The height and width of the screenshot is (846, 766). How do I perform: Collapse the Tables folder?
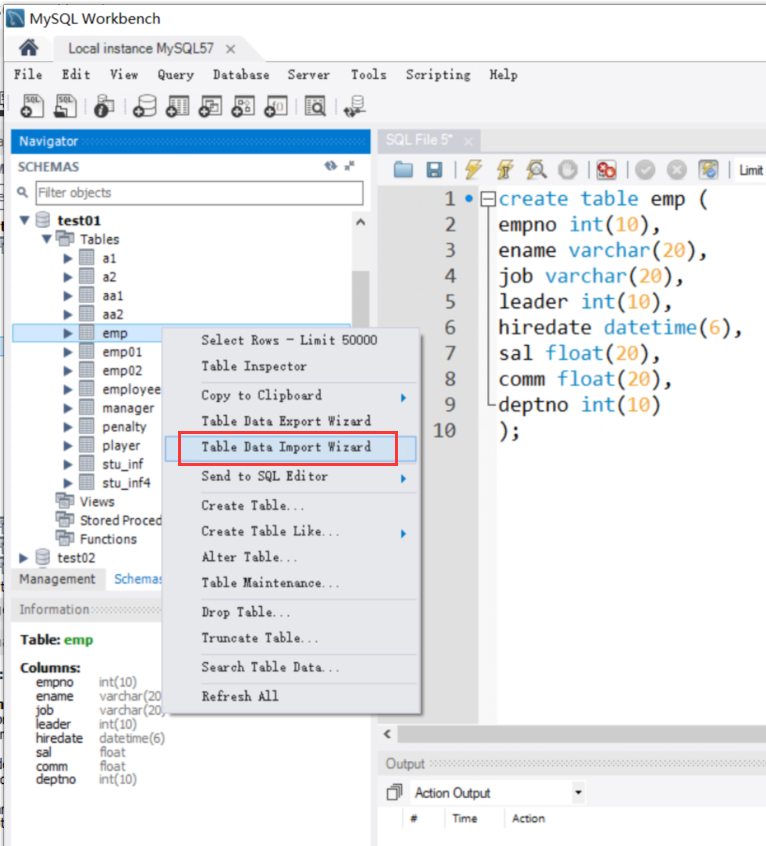coord(47,238)
